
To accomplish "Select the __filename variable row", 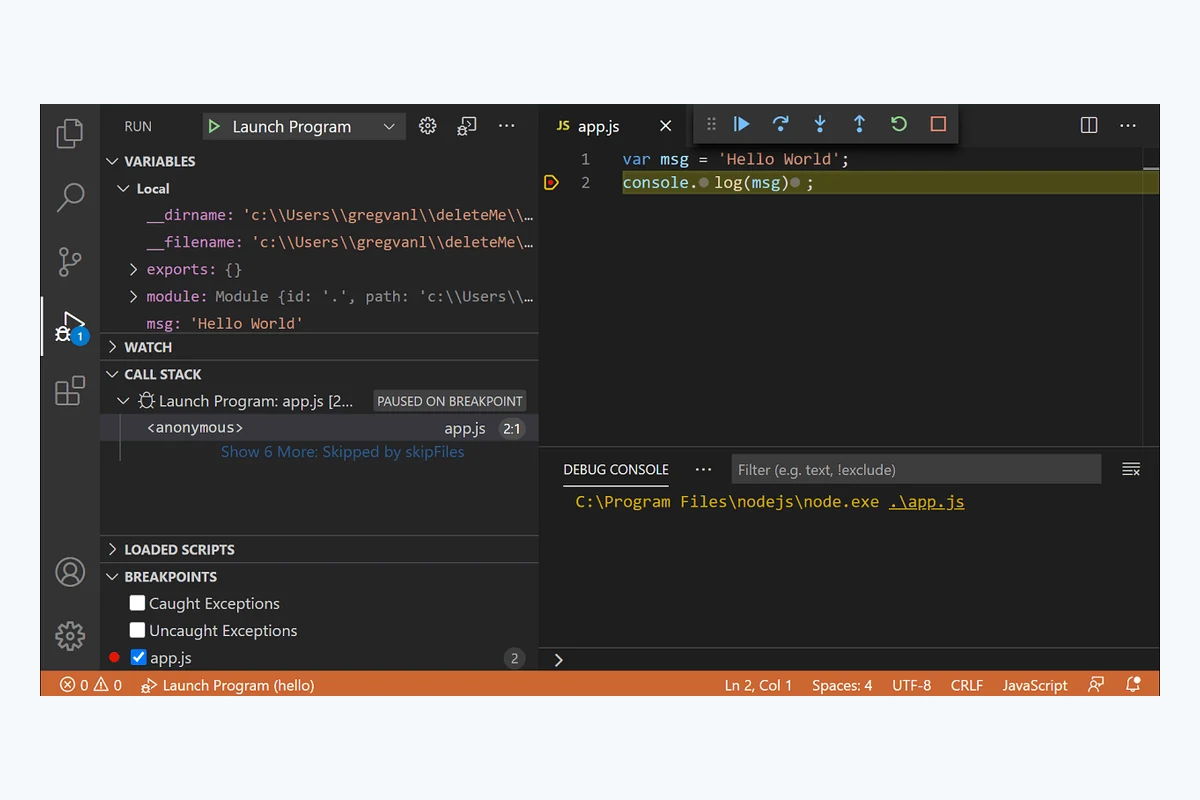I will pyautogui.click(x=320, y=242).
